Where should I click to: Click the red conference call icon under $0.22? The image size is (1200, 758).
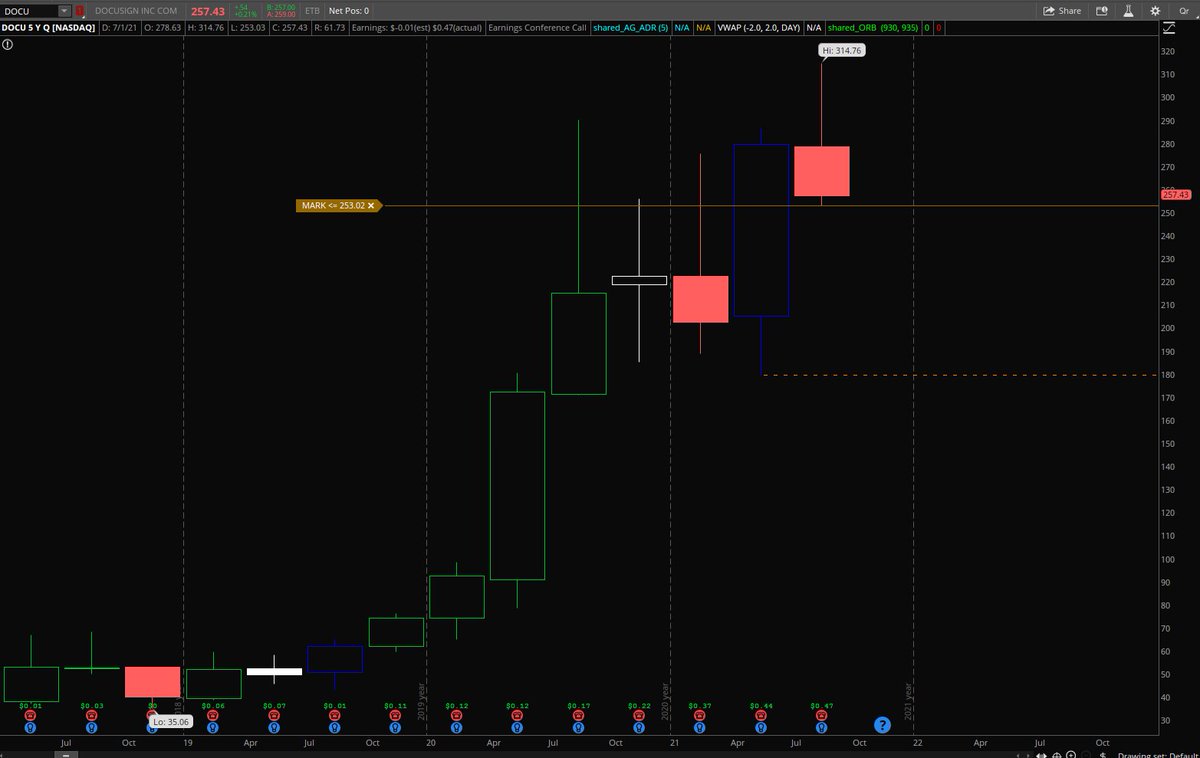tap(639, 715)
